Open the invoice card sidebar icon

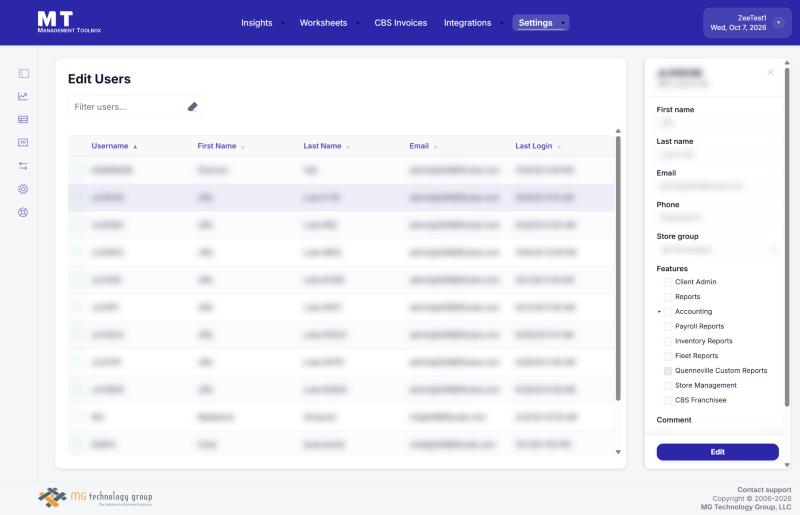pos(23,142)
